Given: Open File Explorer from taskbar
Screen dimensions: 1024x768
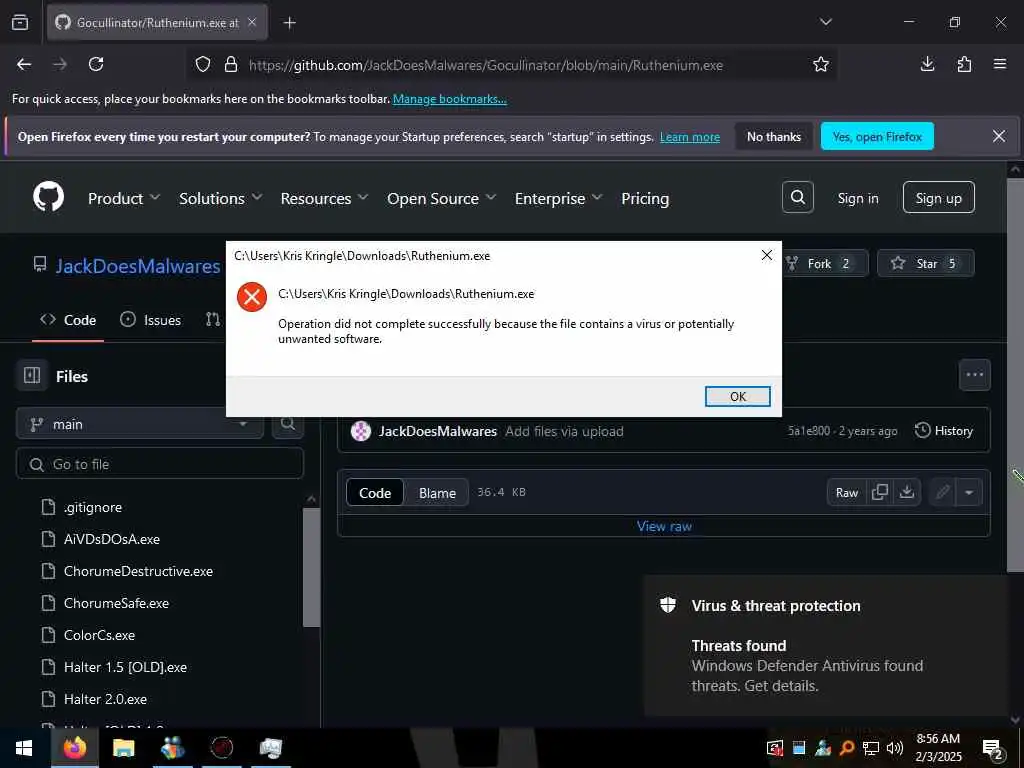Looking at the screenshot, I should 123,748.
